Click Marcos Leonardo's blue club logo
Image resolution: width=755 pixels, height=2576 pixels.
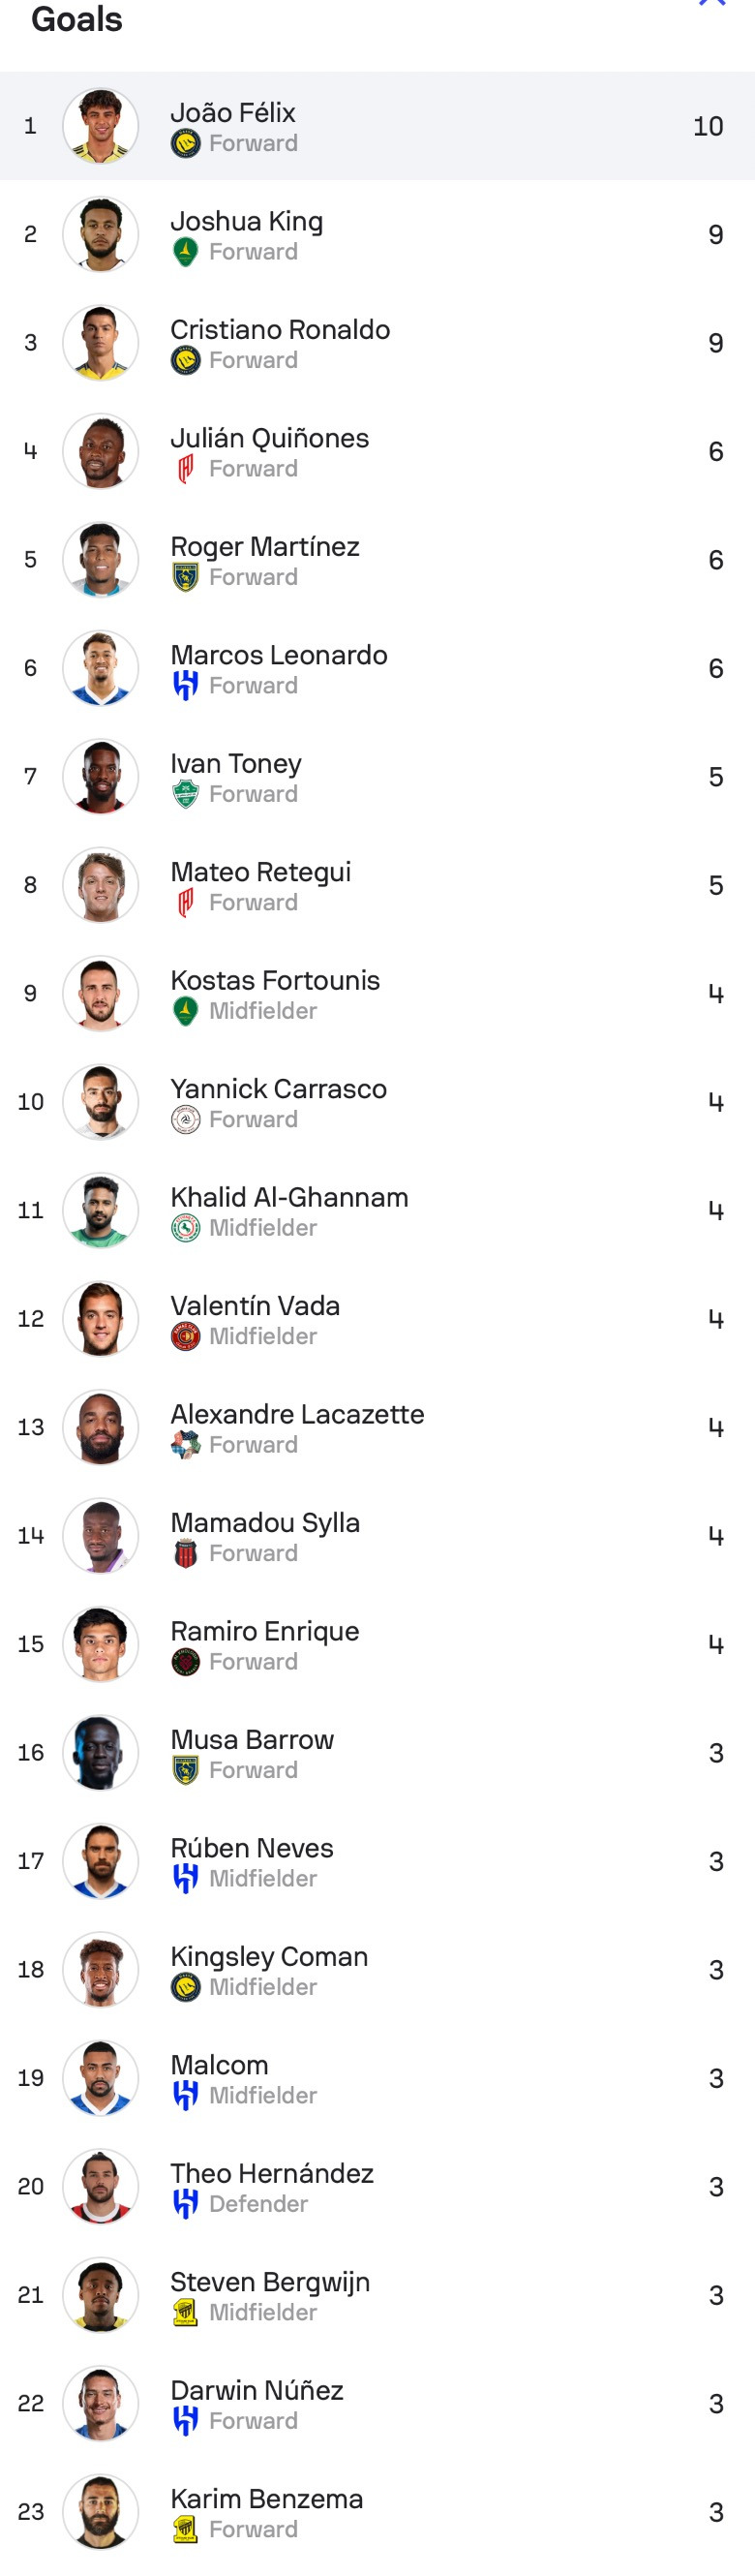tap(185, 686)
